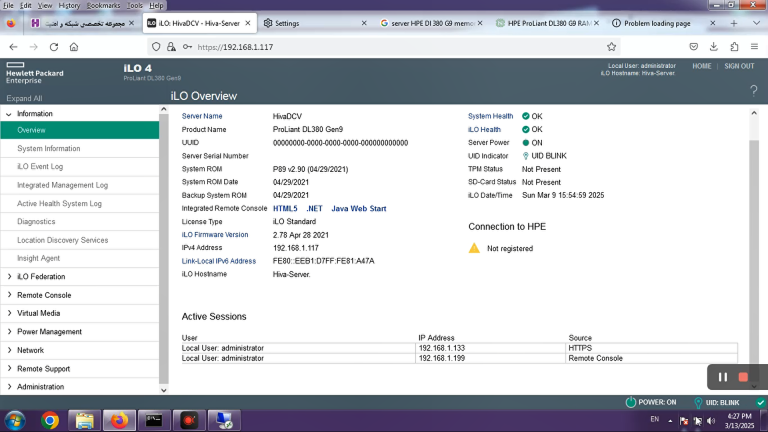The height and width of the screenshot is (432, 768).
Task: Click the saved password key icon
Action: [187, 47]
